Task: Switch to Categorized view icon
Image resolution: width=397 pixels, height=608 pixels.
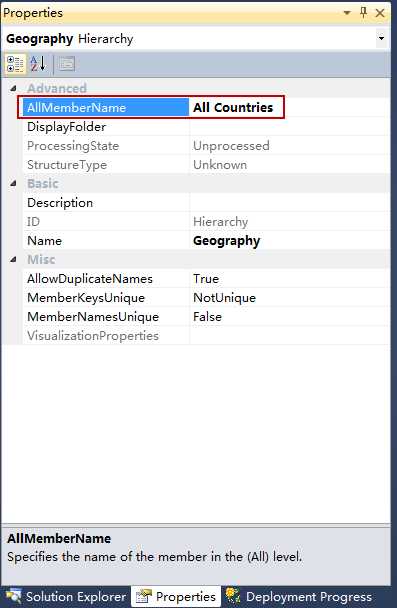Action: pos(16,64)
